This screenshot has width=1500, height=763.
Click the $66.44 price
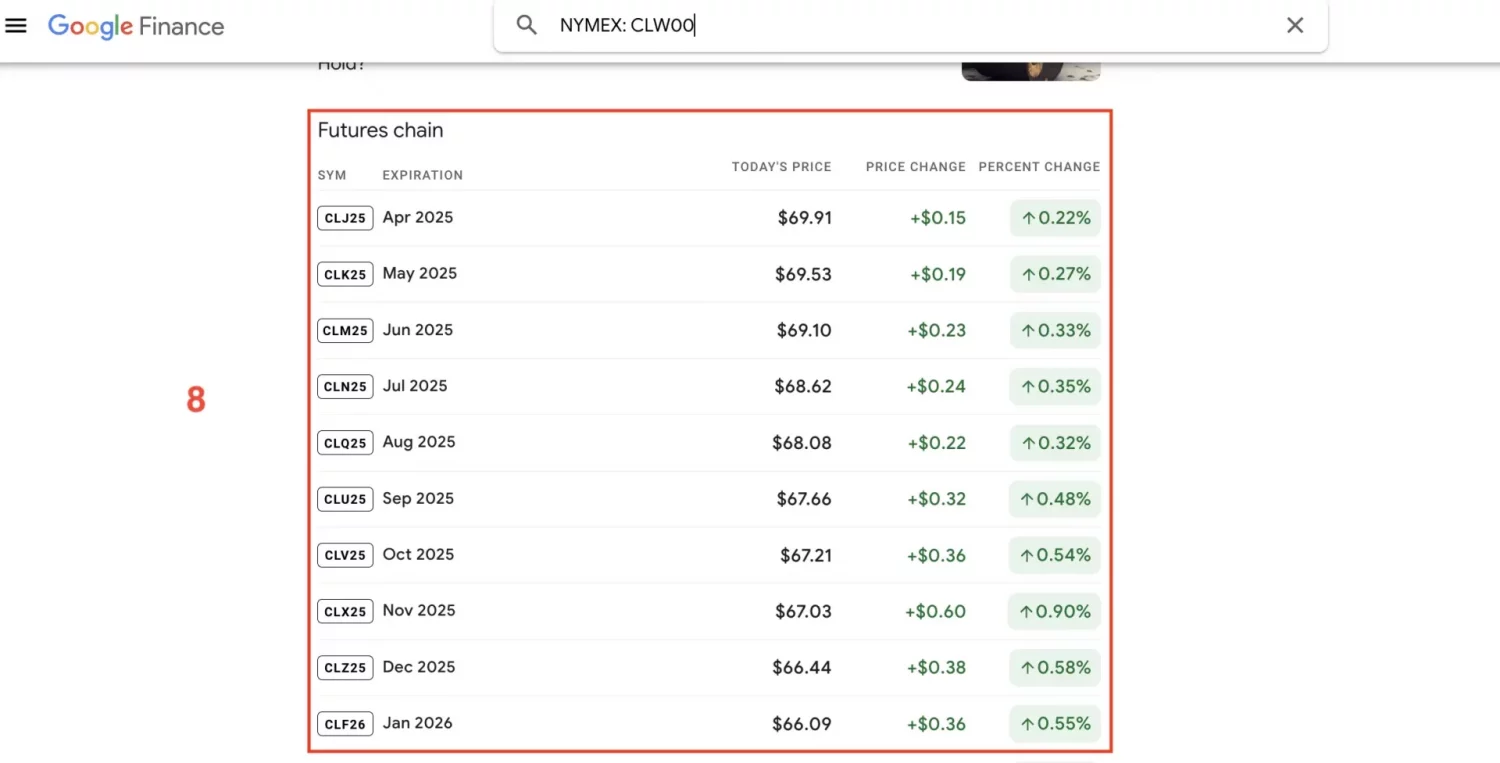coord(802,667)
